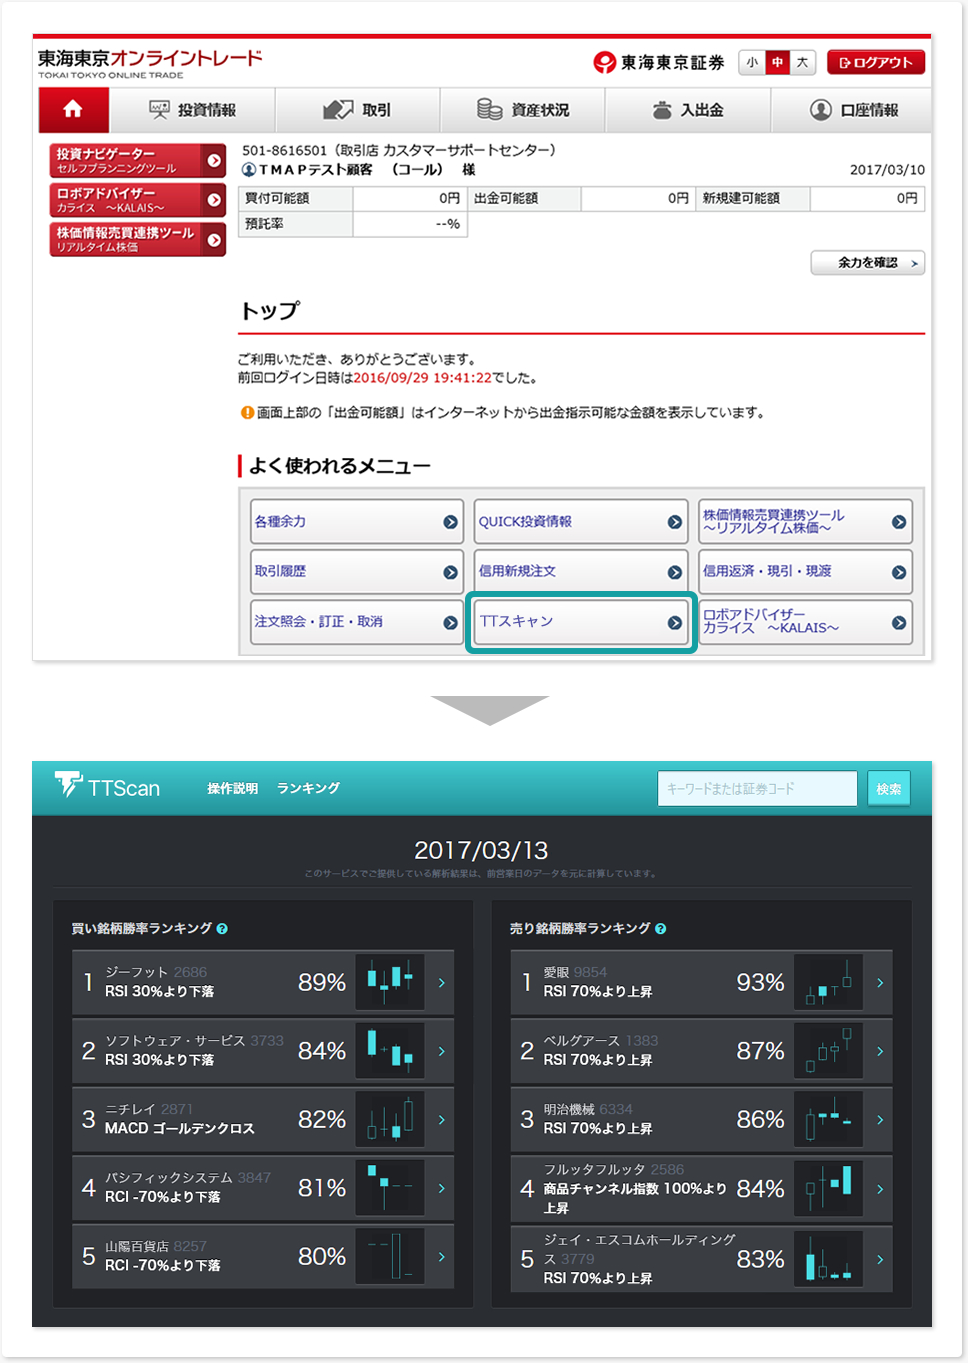Image resolution: width=968 pixels, height=1363 pixels.
Task: Open chart thumbnail for フルッタフルッタ 2586
Action: coord(828,1188)
